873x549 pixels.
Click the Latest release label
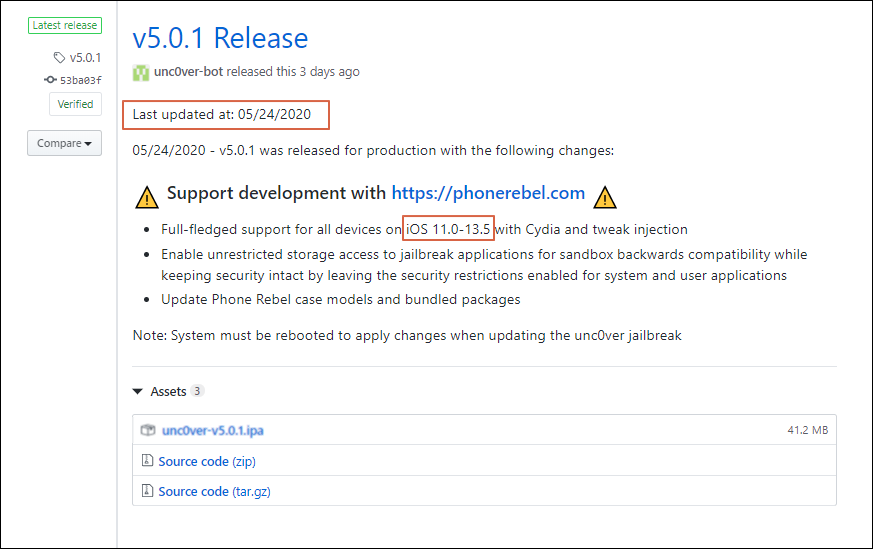pyautogui.click(x=65, y=26)
